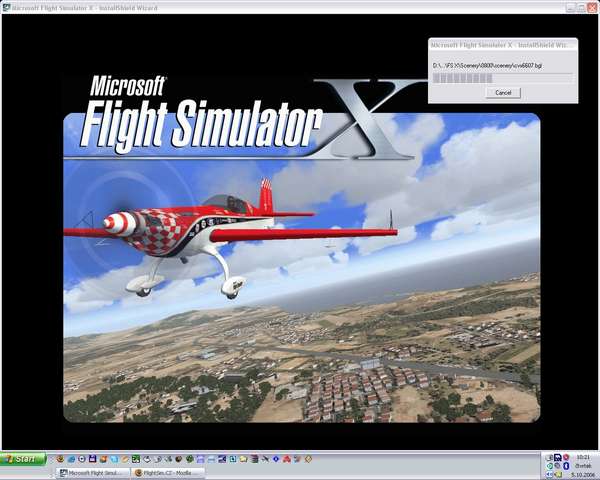Close the Flight Simulator X InstallShield Wizard window
The width and height of the screenshot is (600, 480).
click(592, 7)
